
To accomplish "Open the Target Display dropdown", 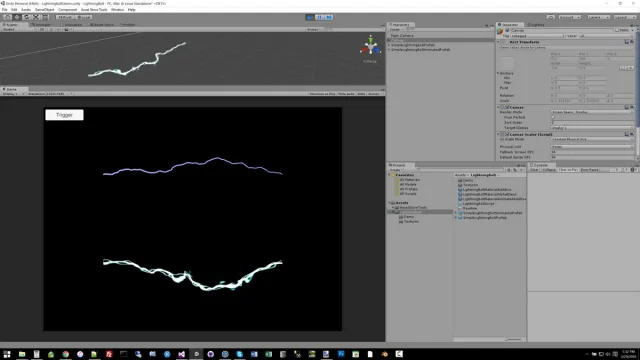I will [x=592, y=128].
